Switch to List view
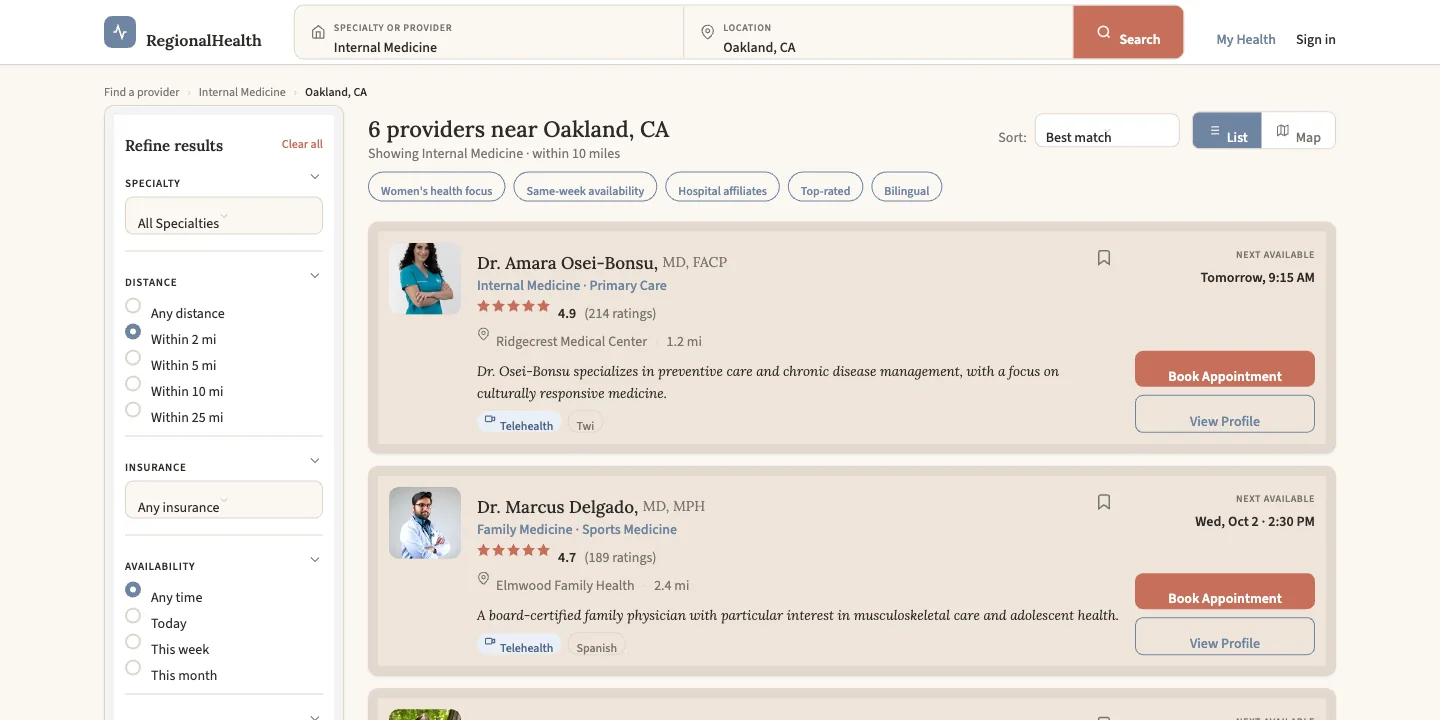 click(1227, 131)
